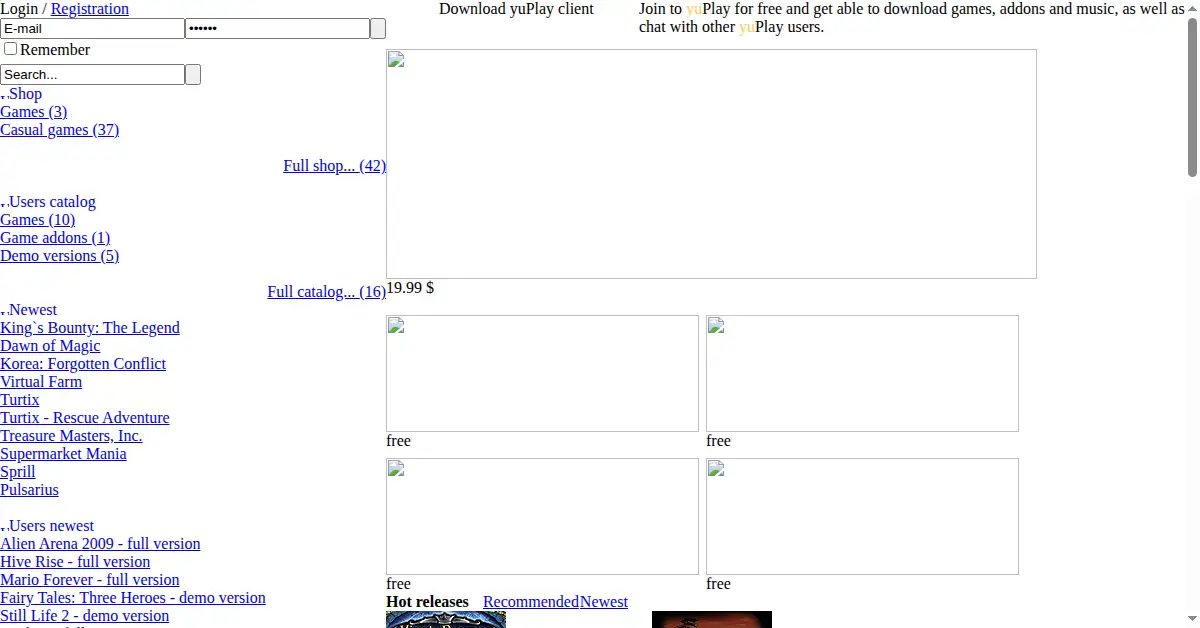The width and height of the screenshot is (1200, 628).
Task: Click the scrollbar up arrow
Action: point(1192,8)
